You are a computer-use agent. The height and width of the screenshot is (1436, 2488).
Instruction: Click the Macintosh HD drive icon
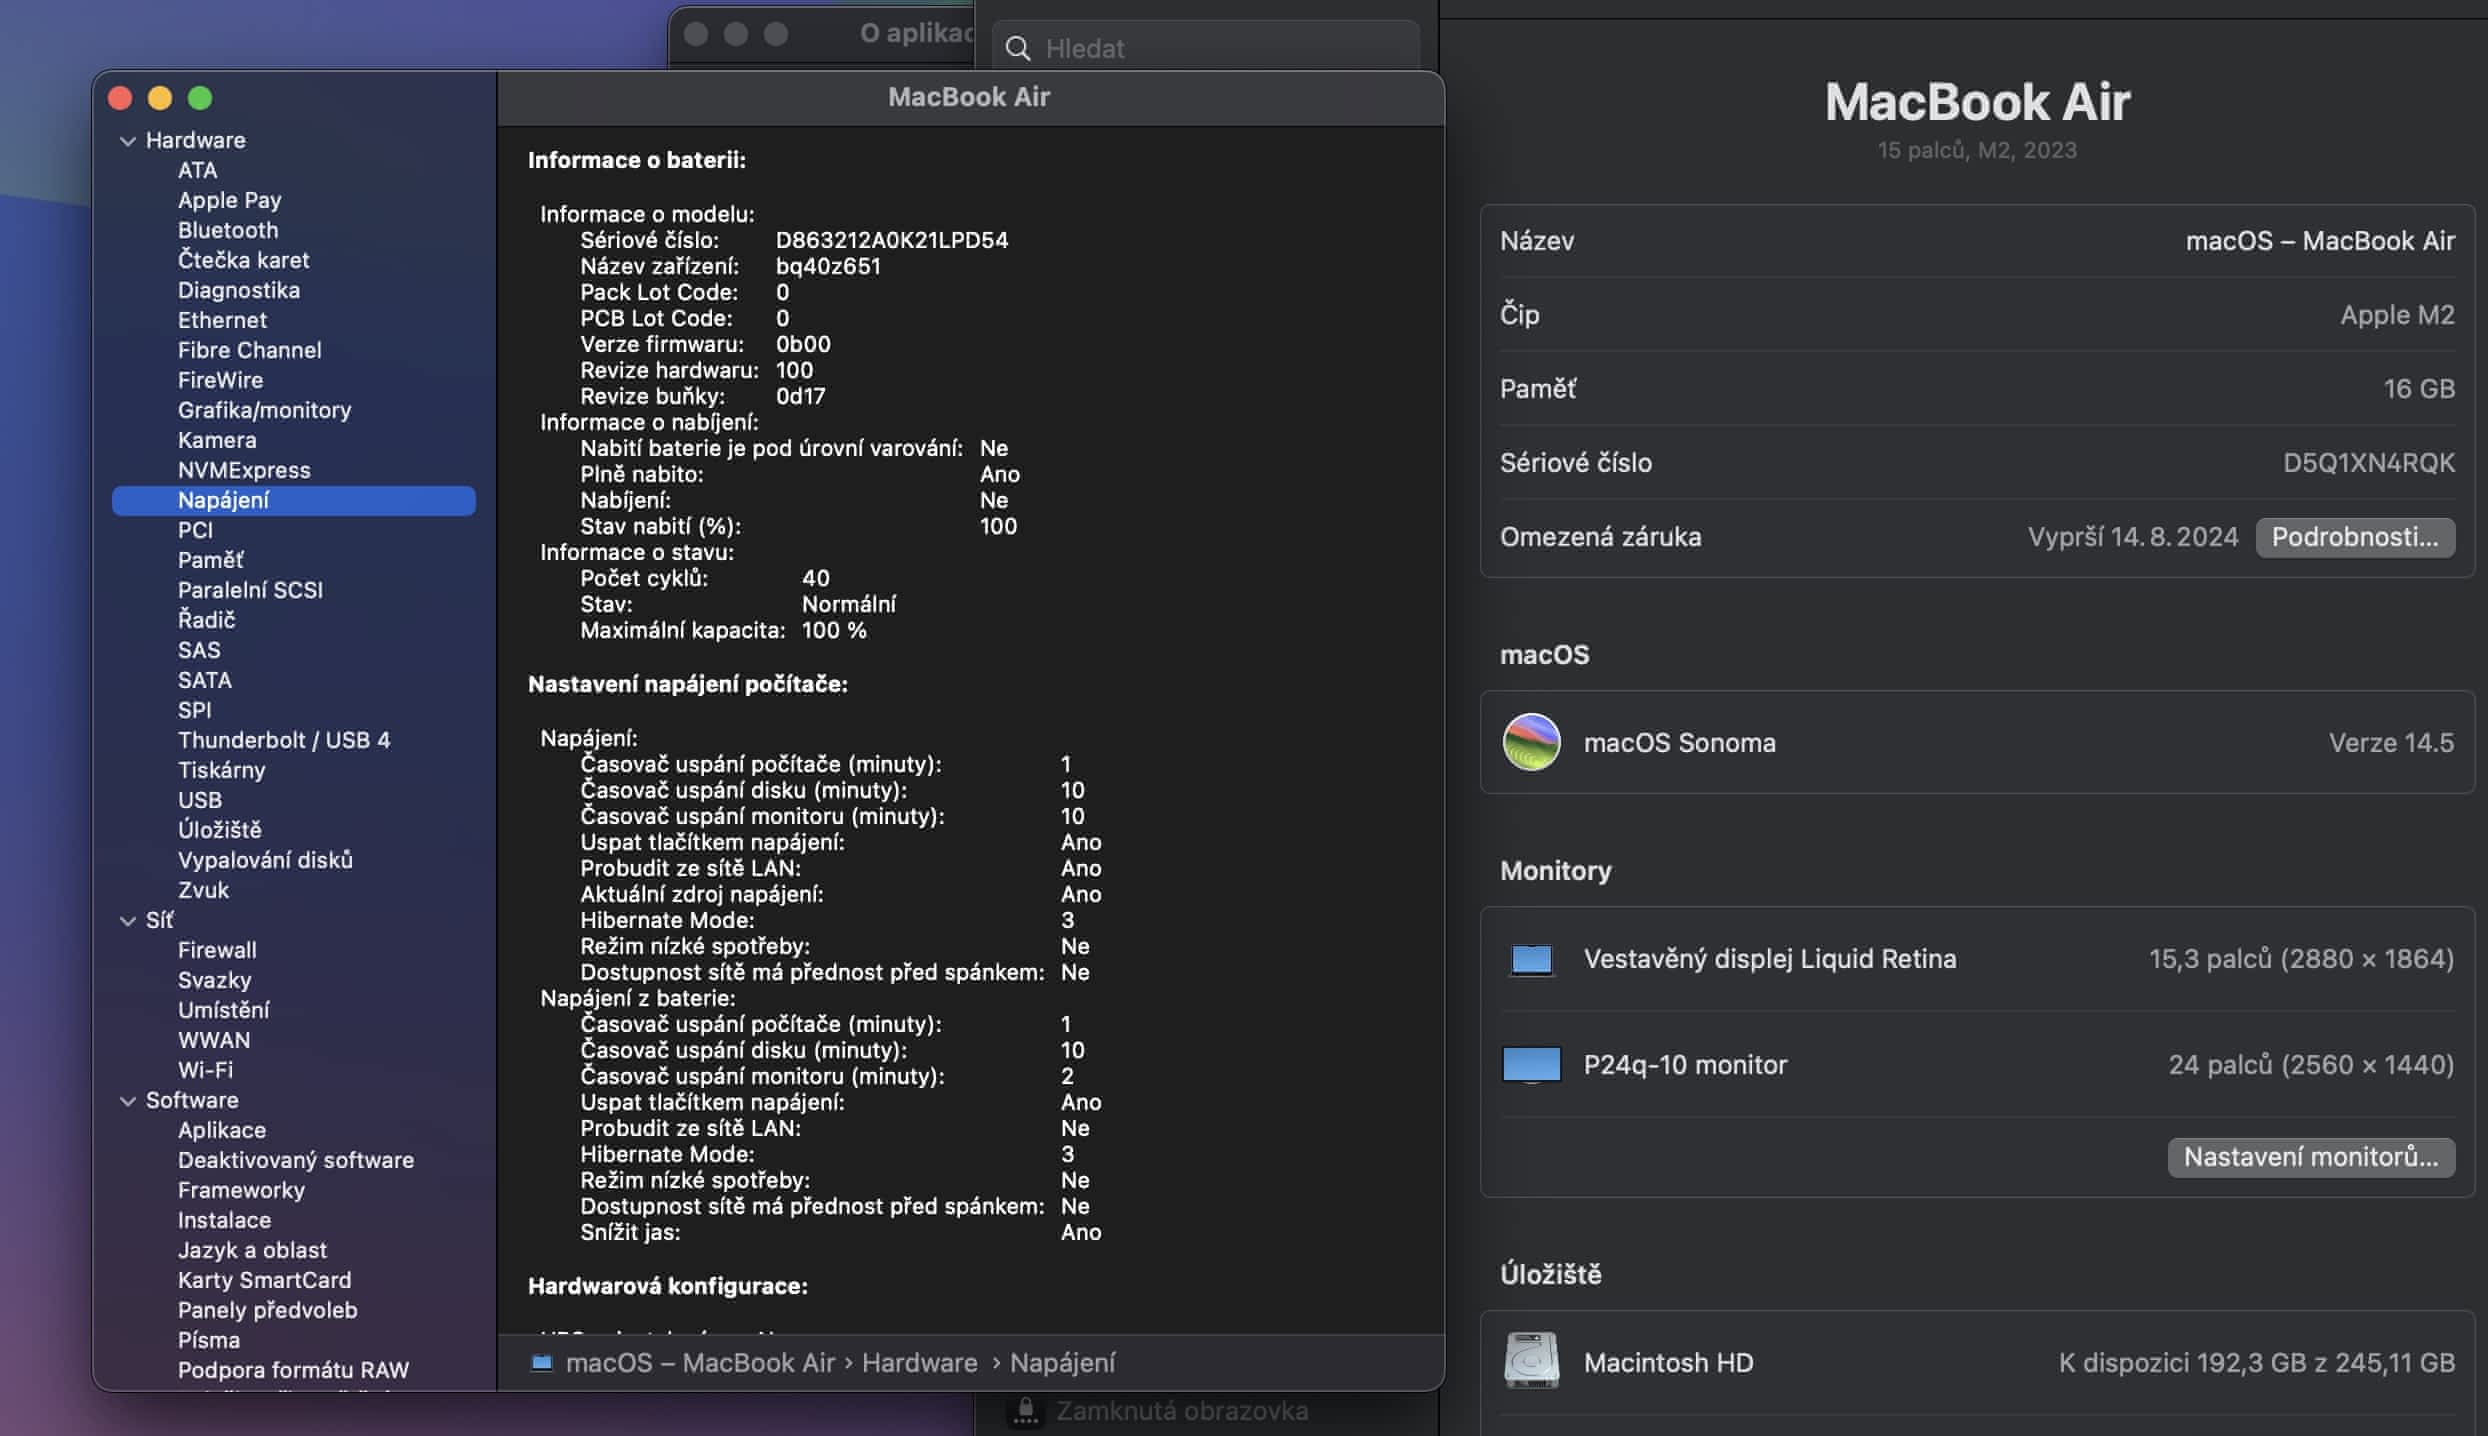(1531, 1361)
